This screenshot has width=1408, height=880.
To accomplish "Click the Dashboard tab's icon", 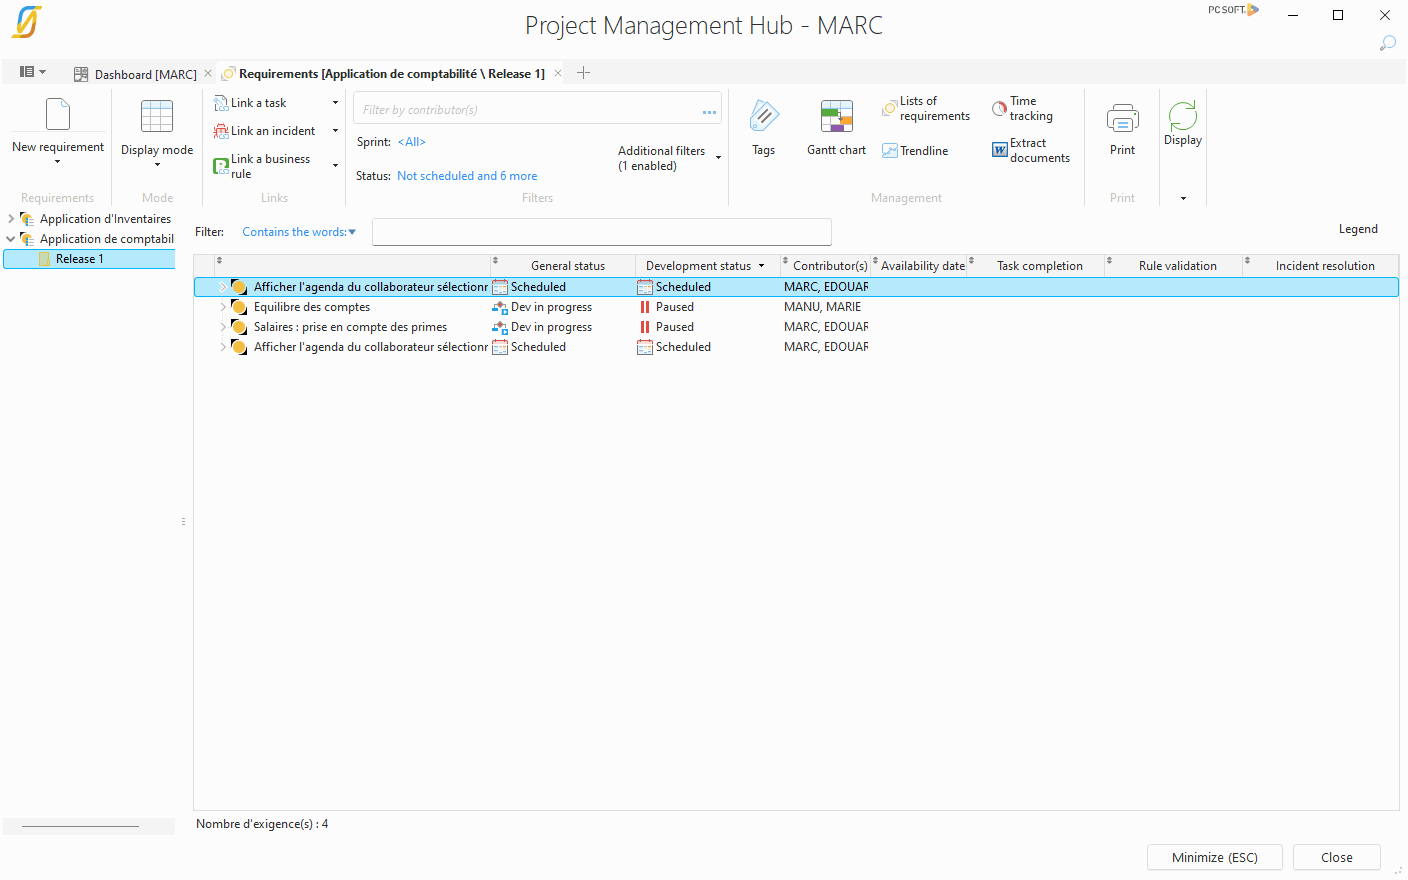I will click(x=81, y=74).
